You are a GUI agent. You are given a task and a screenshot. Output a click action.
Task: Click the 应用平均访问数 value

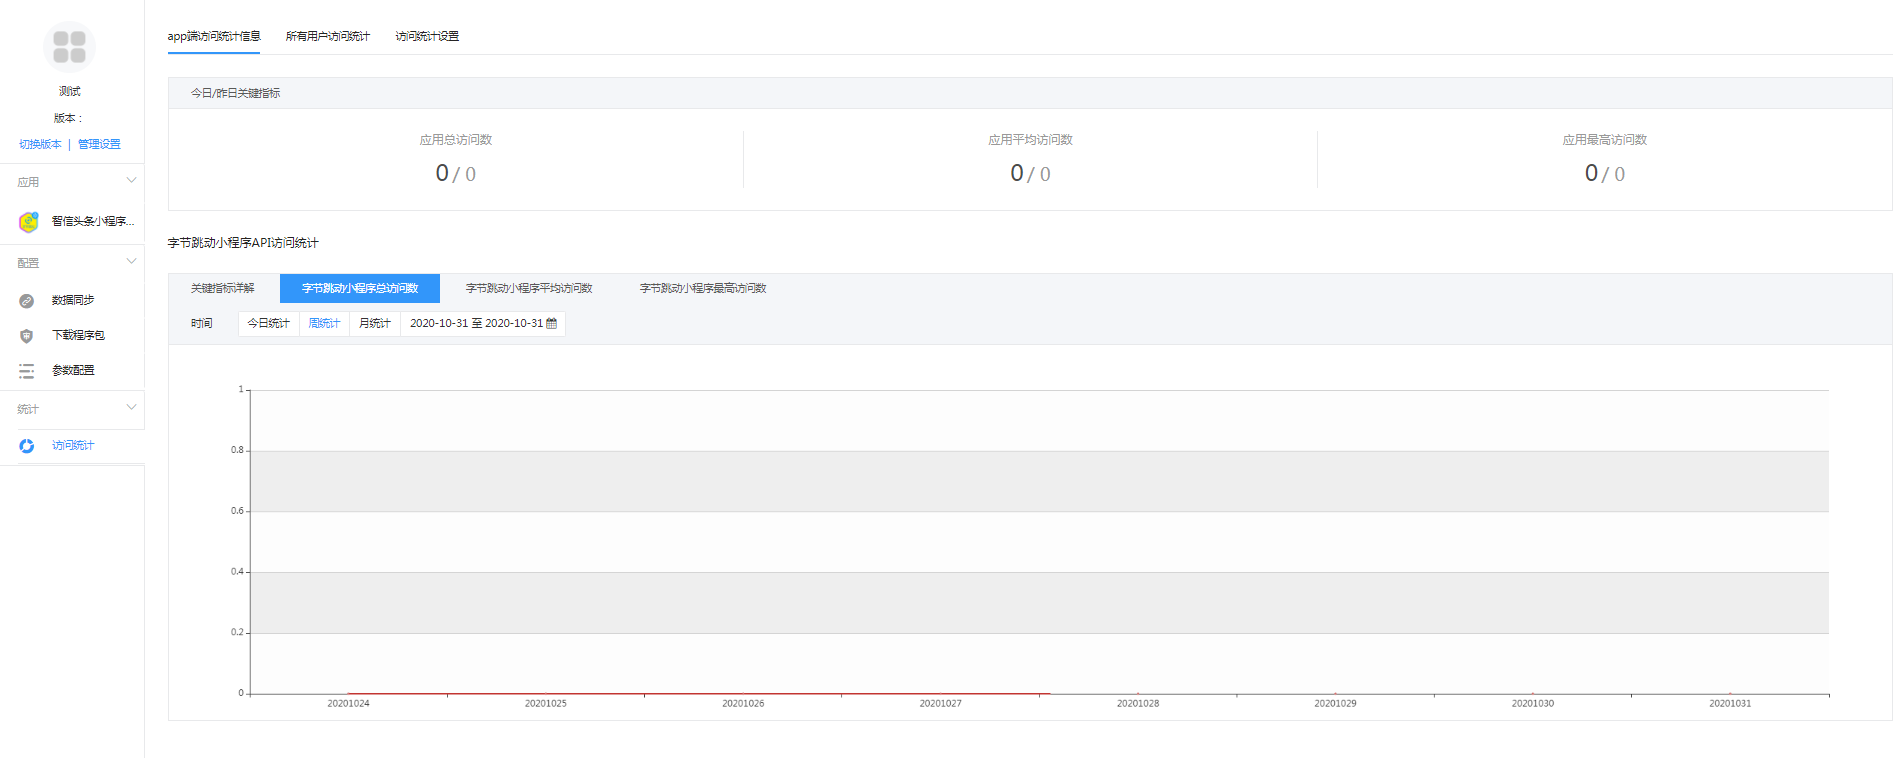[1030, 173]
